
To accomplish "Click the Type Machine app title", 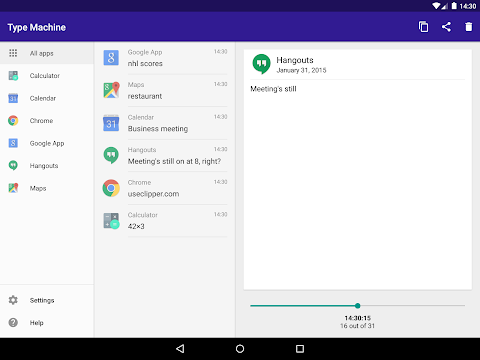I will tap(37, 27).
